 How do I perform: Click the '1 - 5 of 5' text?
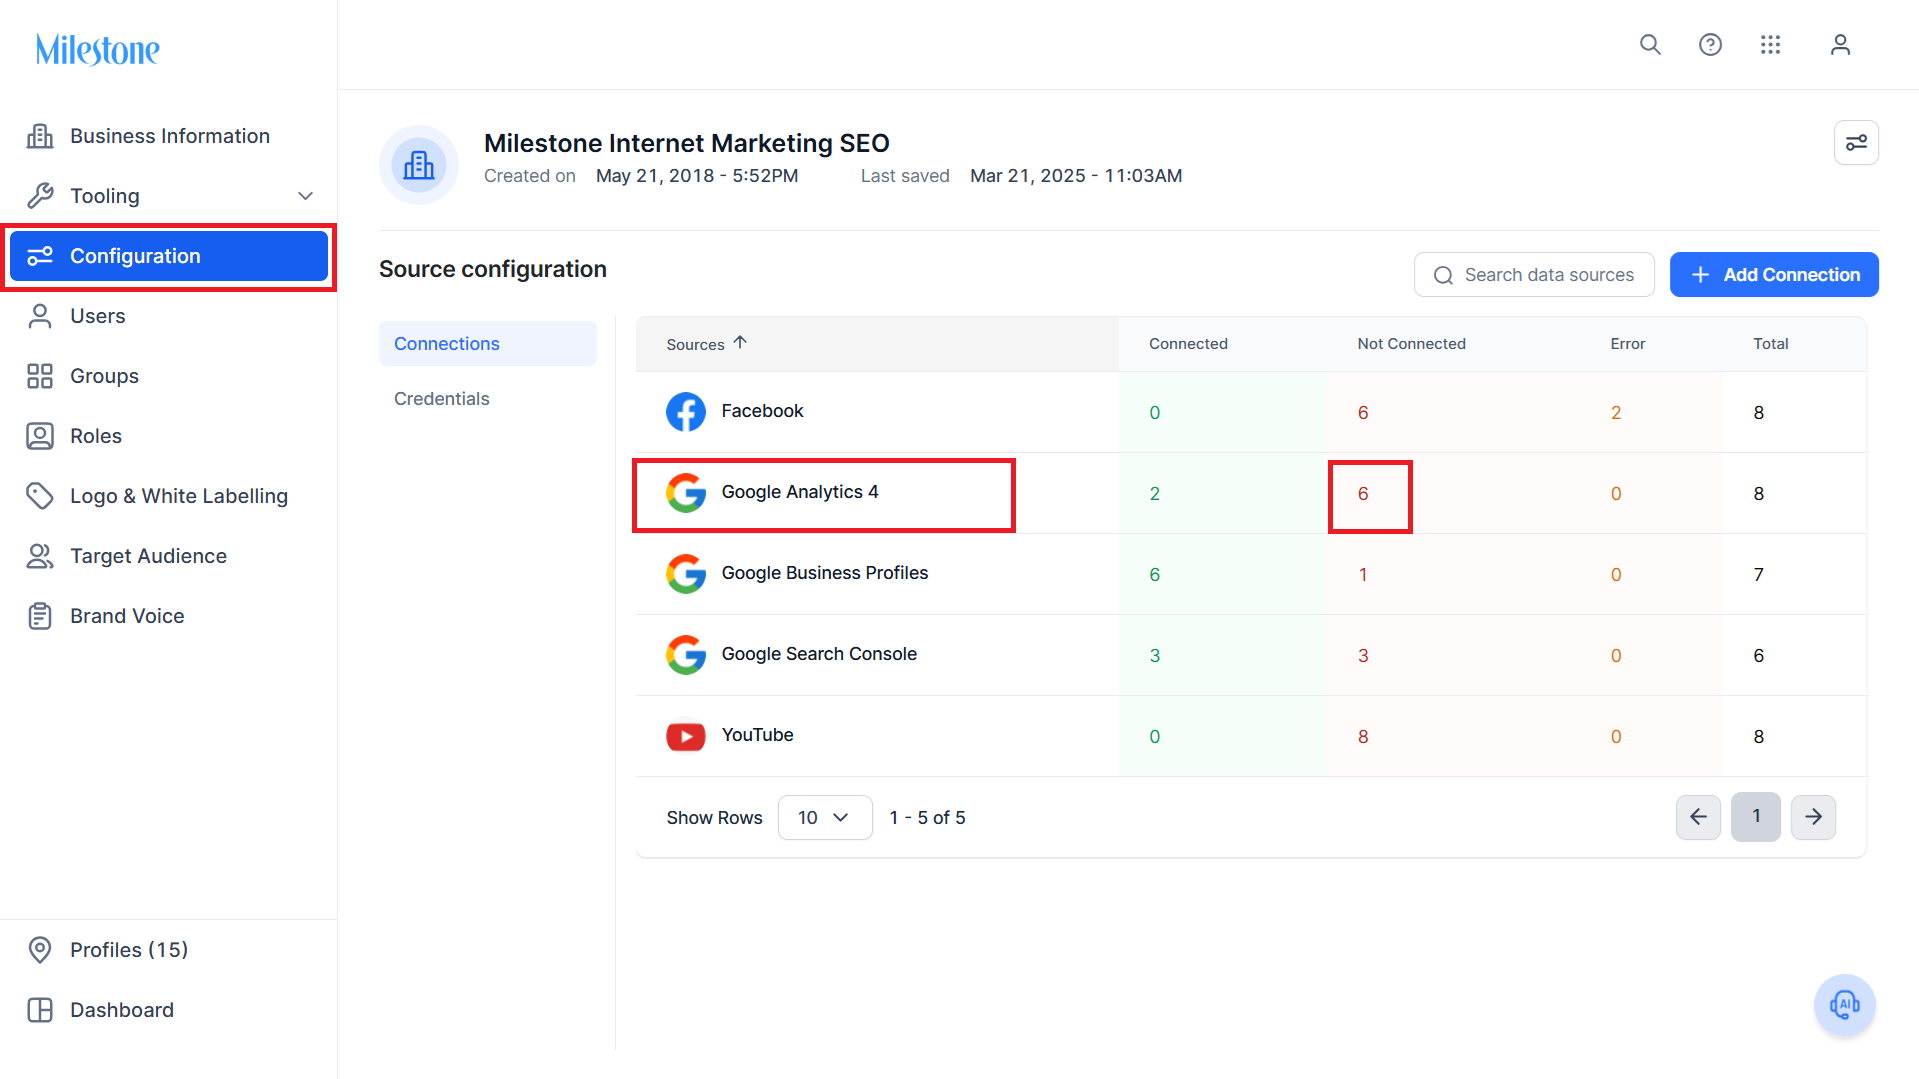[x=927, y=818]
